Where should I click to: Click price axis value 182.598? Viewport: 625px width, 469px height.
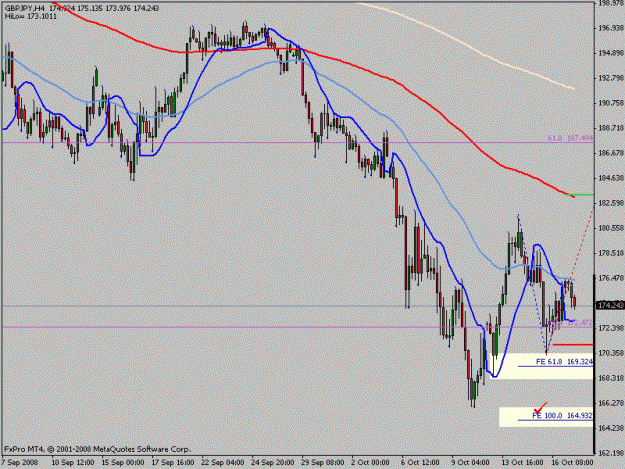[611, 203]
